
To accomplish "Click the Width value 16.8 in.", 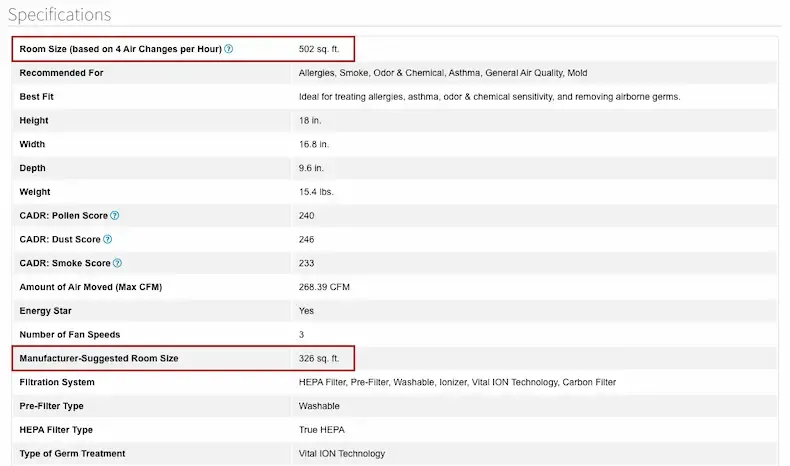I will tap(313, 144).
